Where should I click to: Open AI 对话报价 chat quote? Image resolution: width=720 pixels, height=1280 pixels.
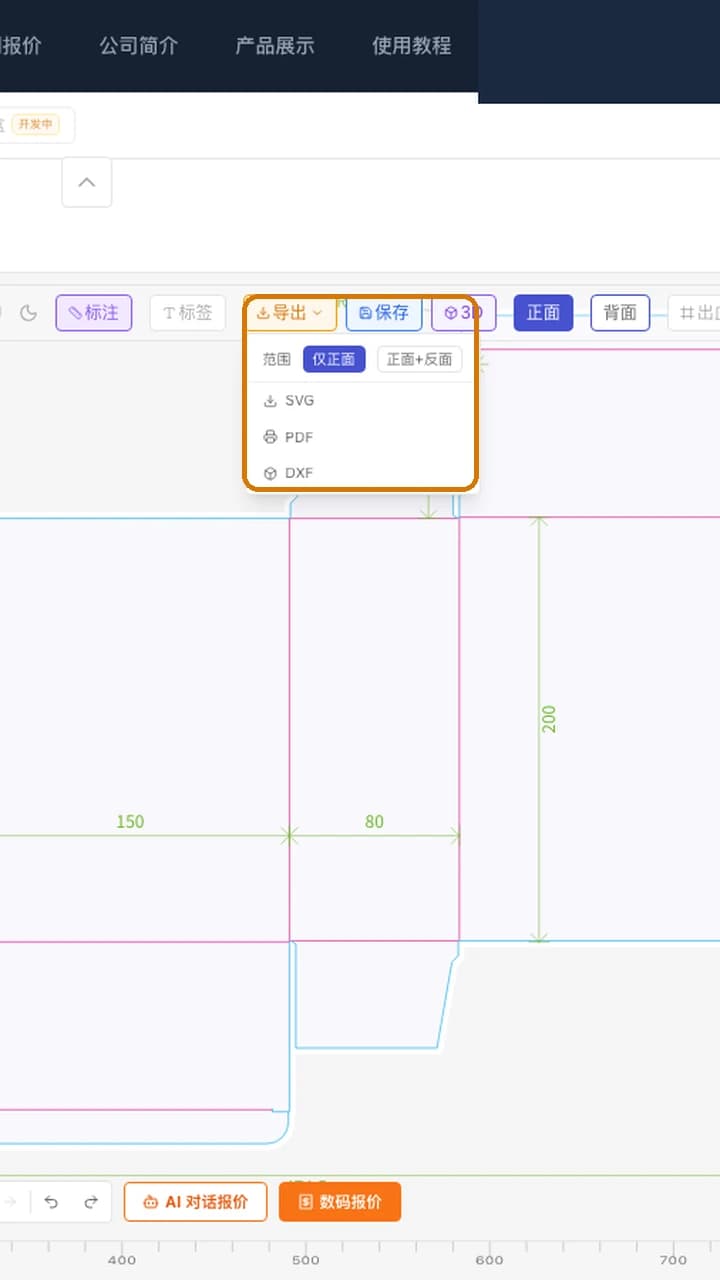click(196, 1202)
